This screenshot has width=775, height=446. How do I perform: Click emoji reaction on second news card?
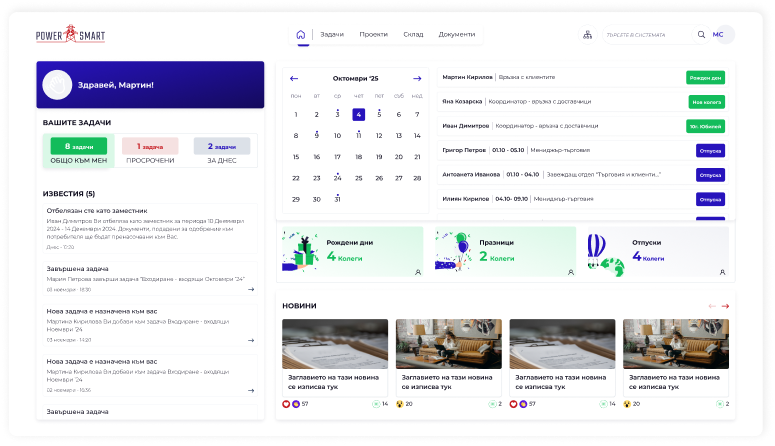click(399, 404)
